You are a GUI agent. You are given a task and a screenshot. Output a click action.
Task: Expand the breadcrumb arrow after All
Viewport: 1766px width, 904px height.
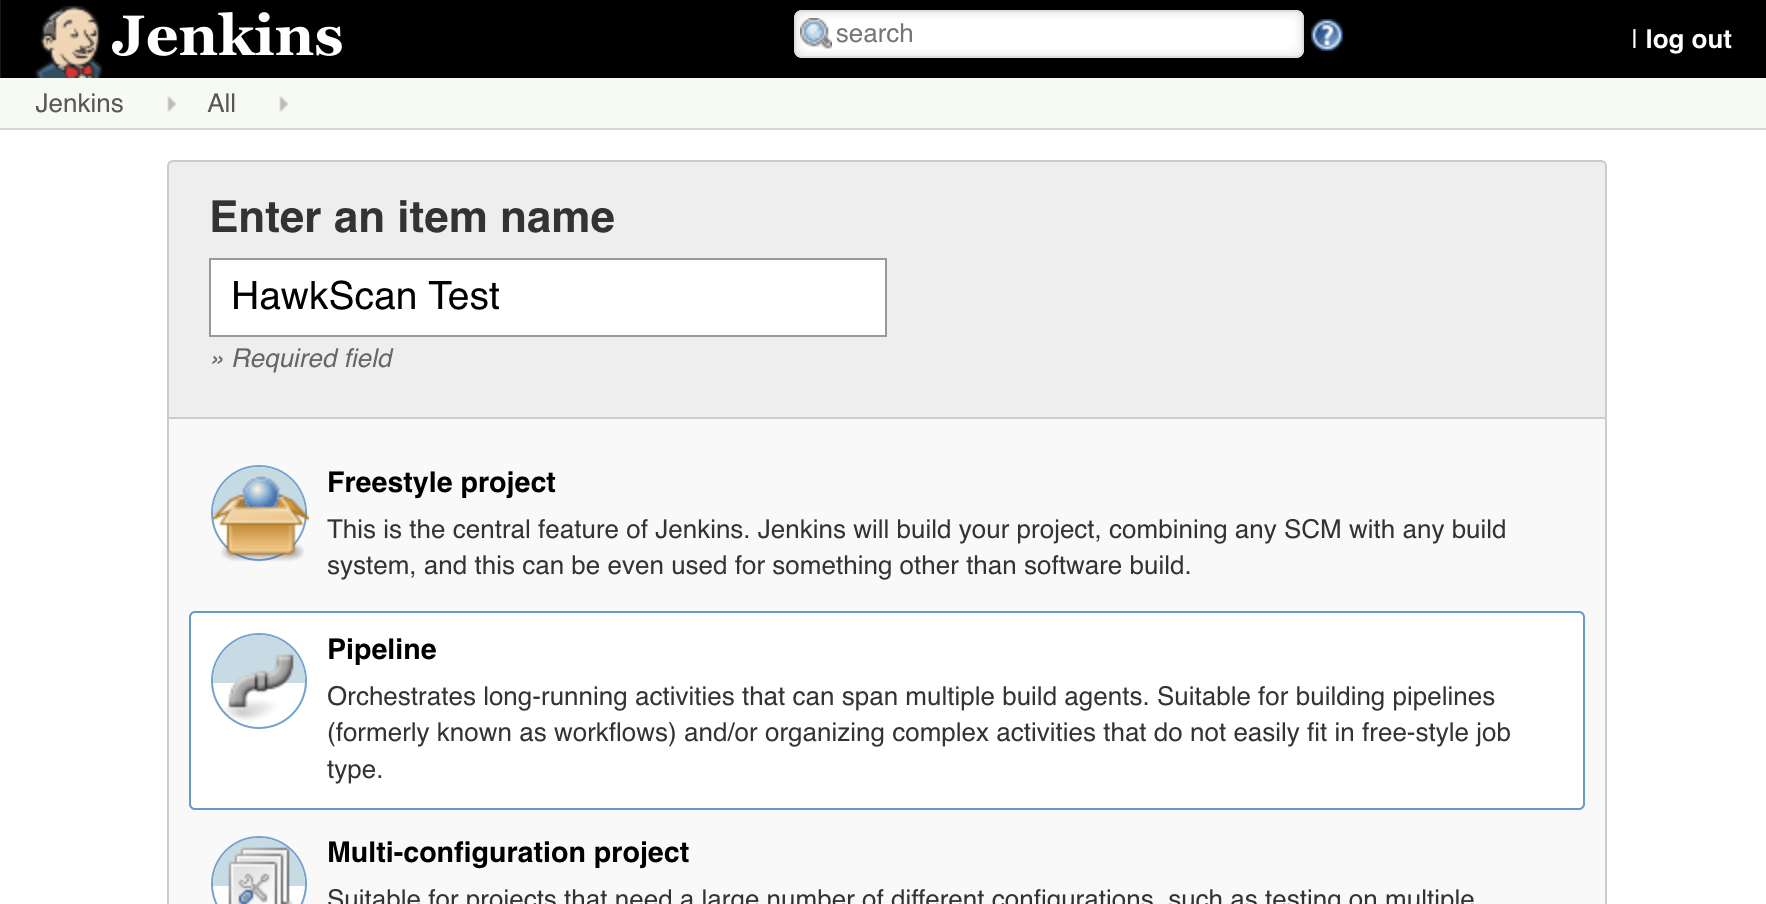click(283, 103)
